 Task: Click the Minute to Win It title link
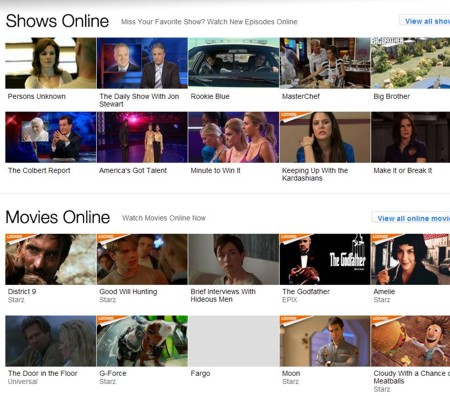click(x=215, y=170)
